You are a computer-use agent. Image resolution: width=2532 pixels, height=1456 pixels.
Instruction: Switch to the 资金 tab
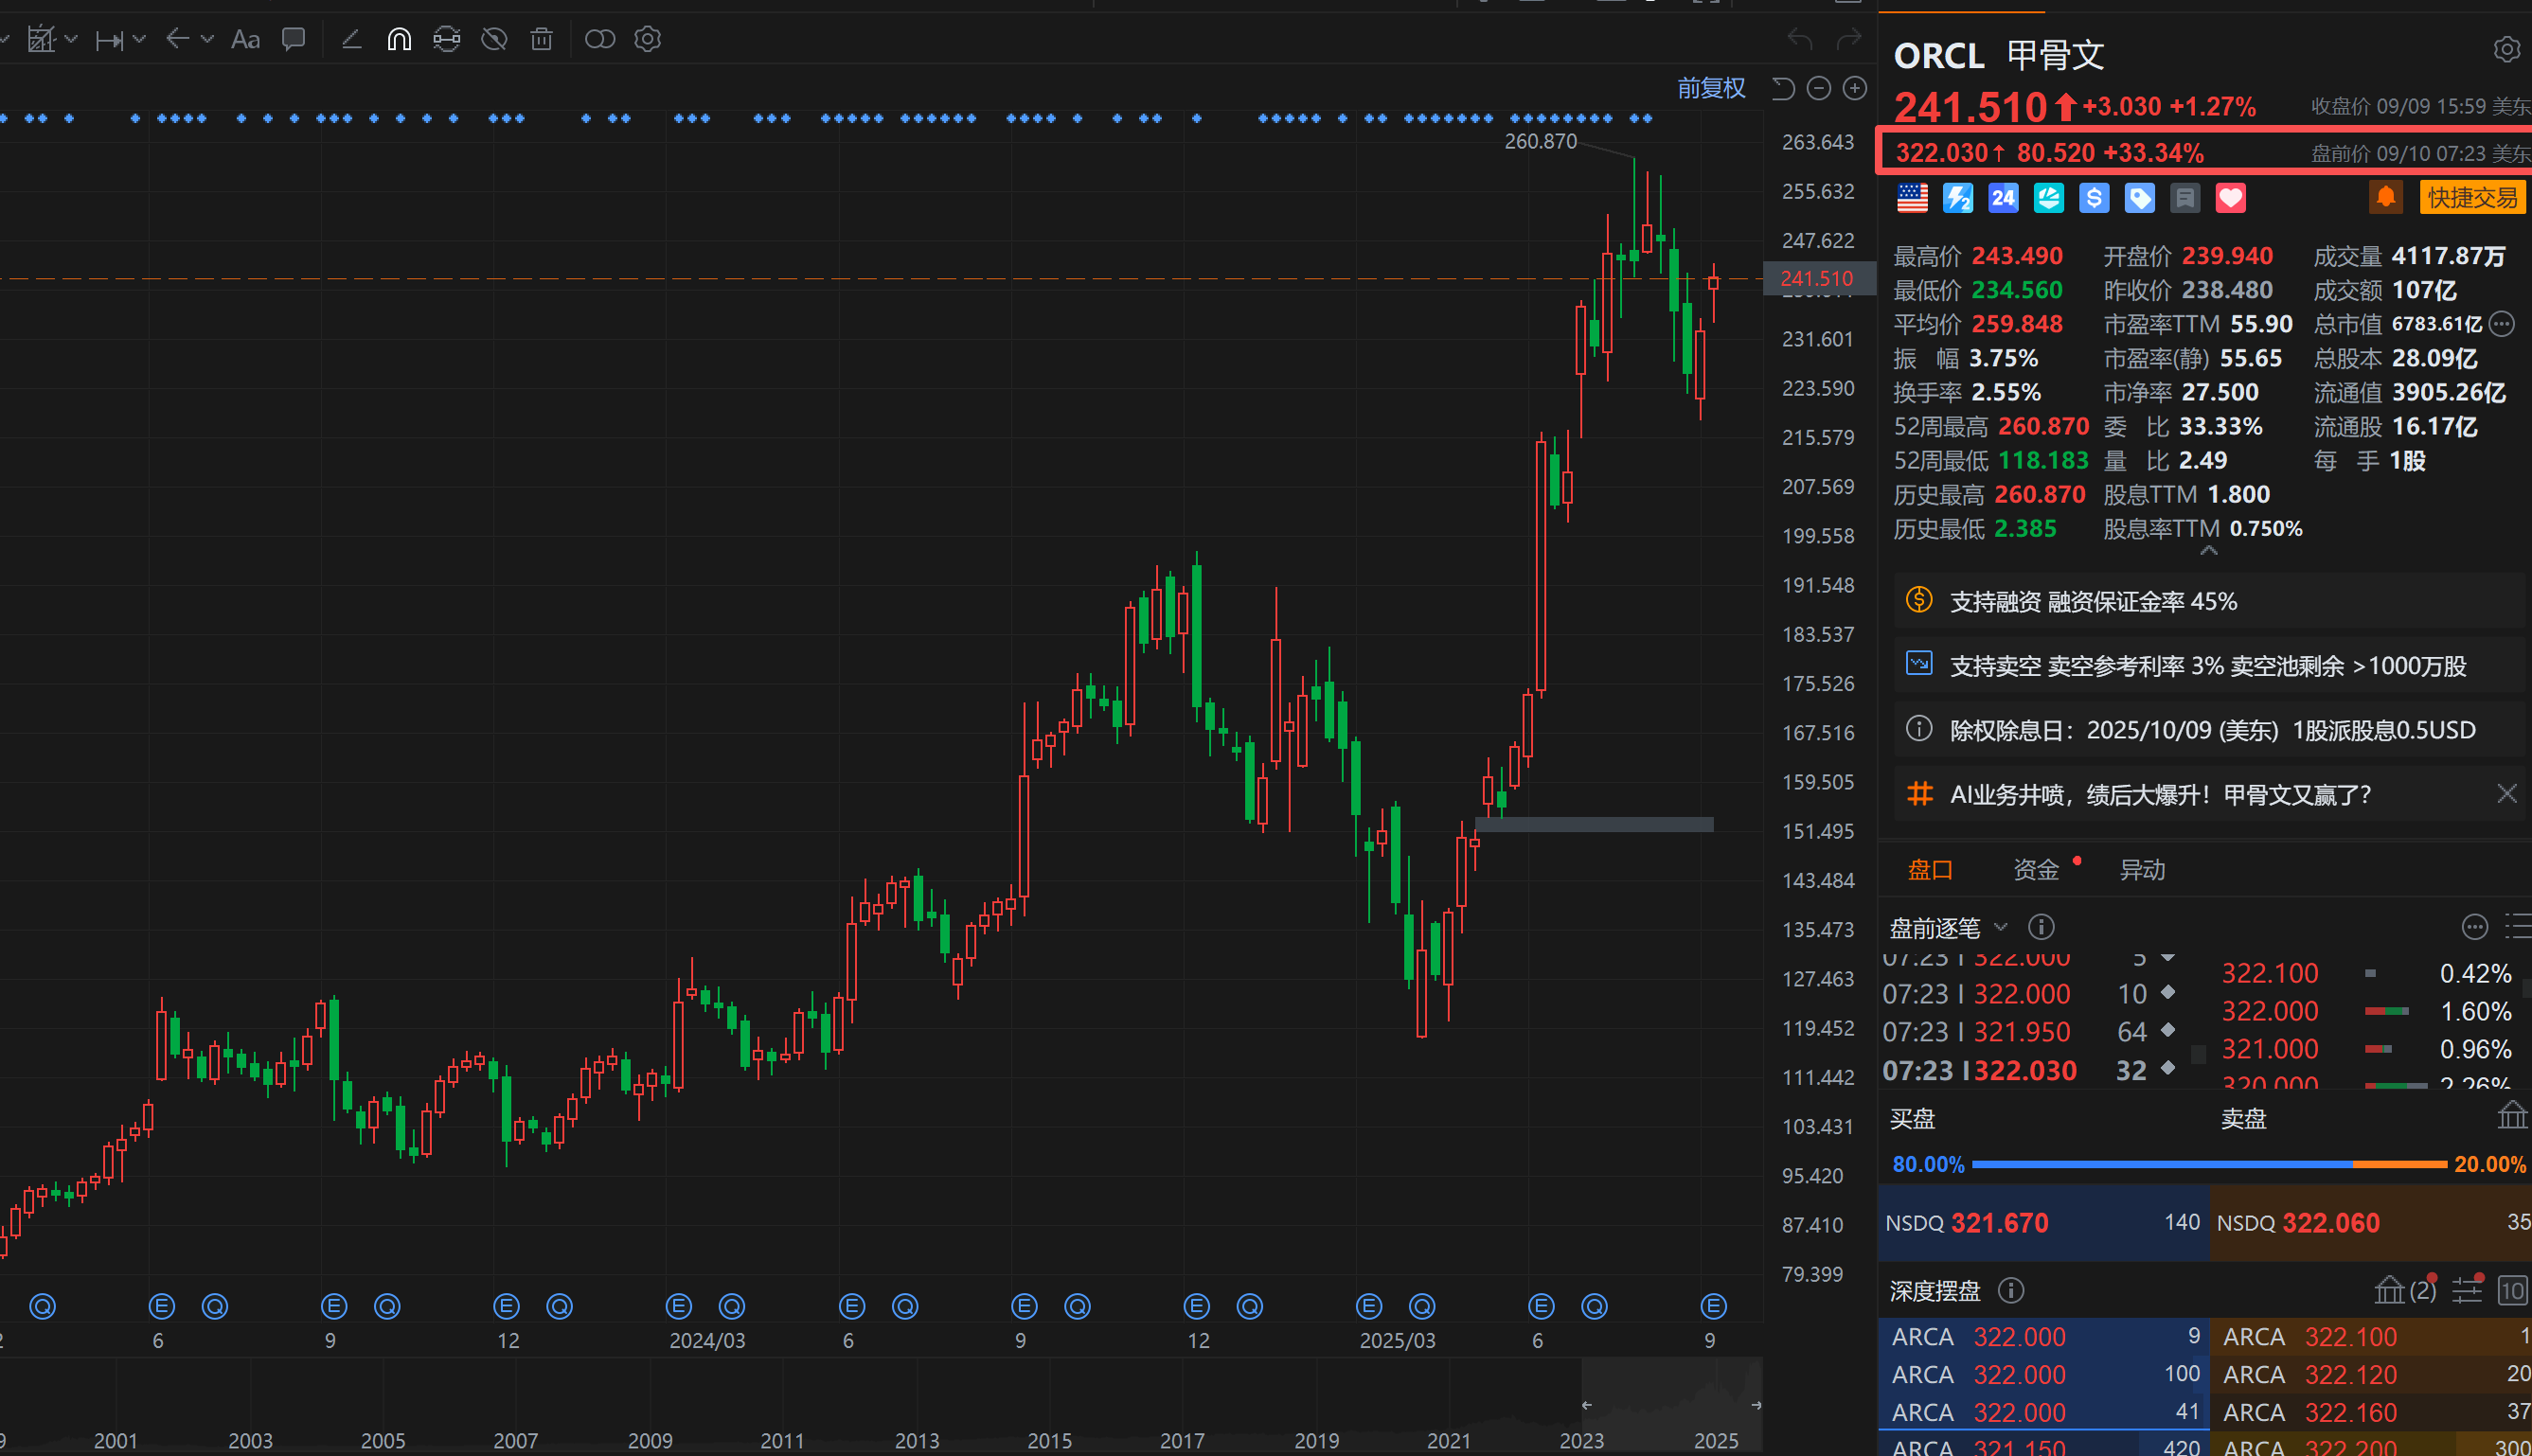pyautogui.click(x=2036, y=870)
